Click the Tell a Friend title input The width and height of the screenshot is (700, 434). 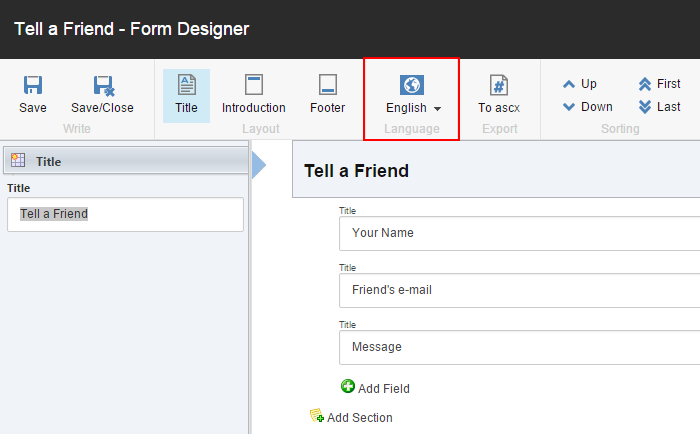(x=125, y=214)
